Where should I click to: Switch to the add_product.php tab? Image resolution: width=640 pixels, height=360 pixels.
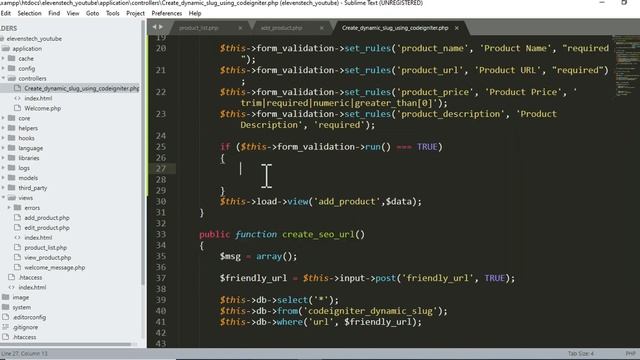[x=282, y=28]
